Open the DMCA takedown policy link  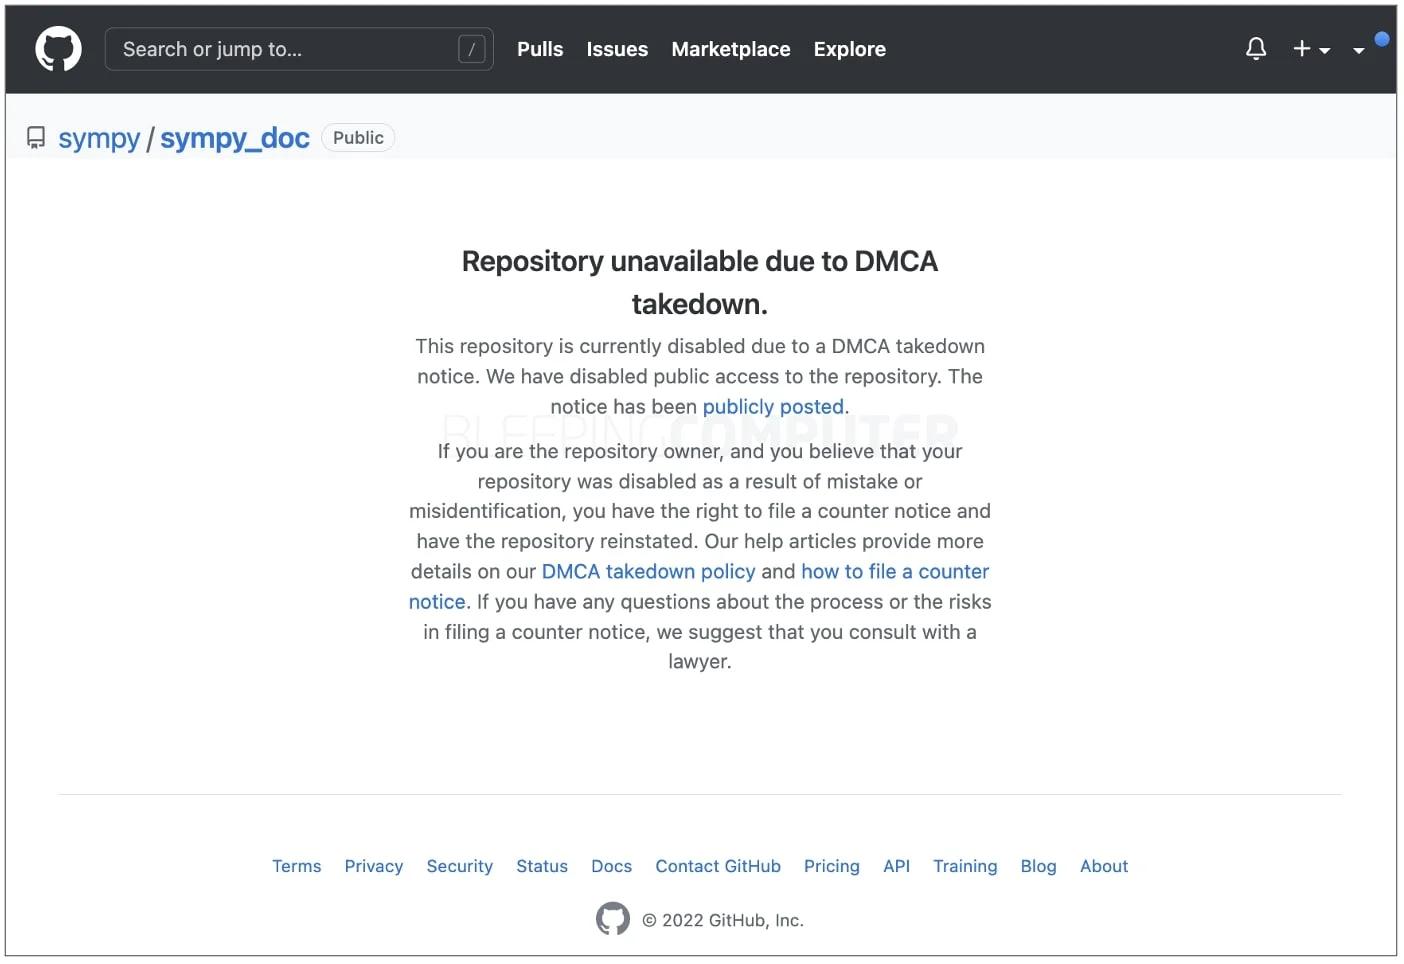(648, 571)
